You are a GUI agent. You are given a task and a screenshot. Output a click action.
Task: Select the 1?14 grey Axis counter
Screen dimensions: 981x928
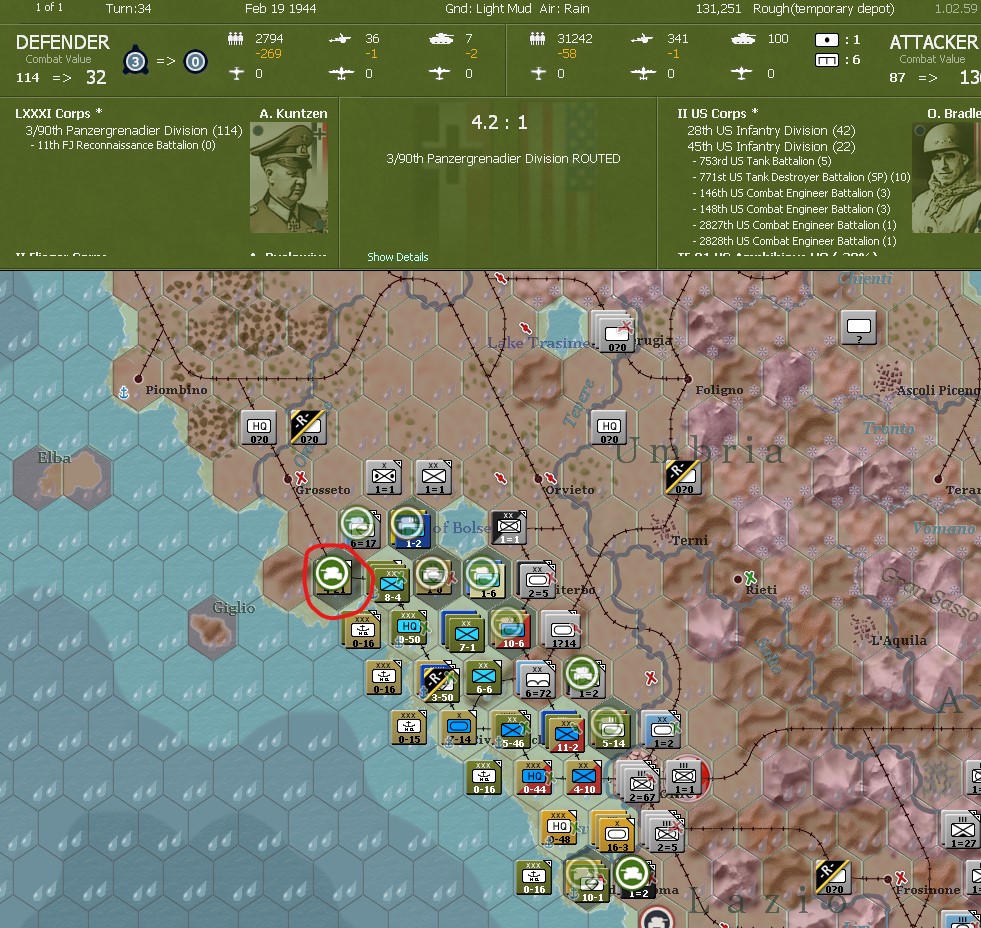561,631
